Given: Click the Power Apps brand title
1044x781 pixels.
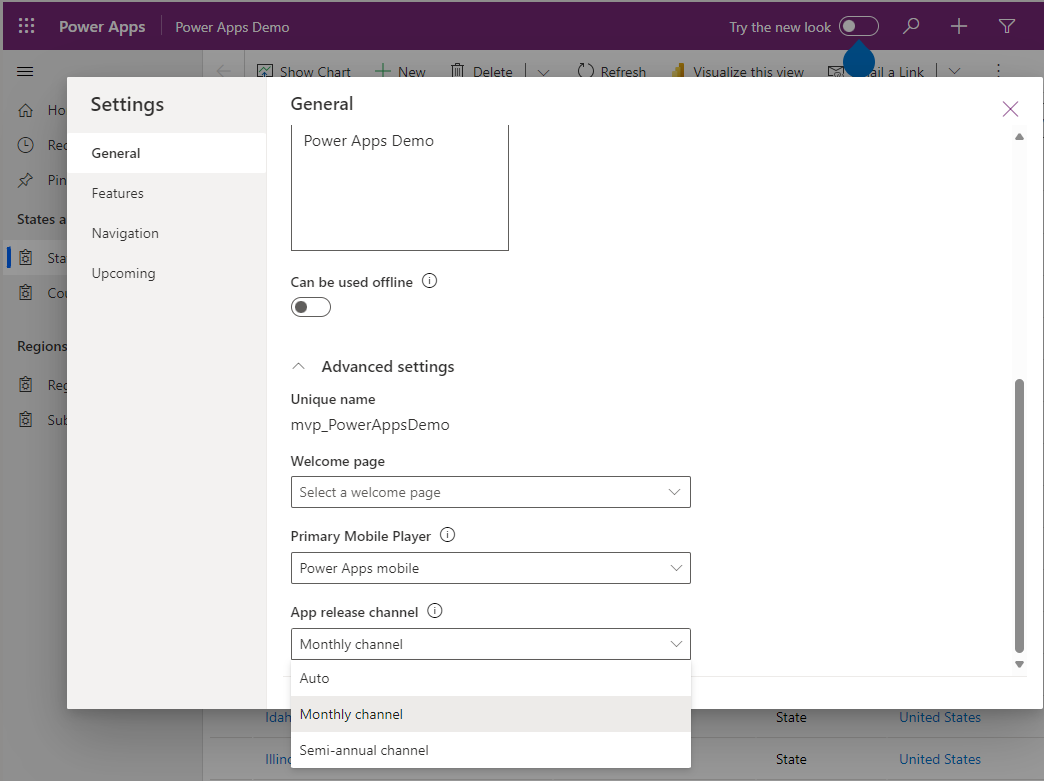Looking at the screenshot, I should coord(102,27).
